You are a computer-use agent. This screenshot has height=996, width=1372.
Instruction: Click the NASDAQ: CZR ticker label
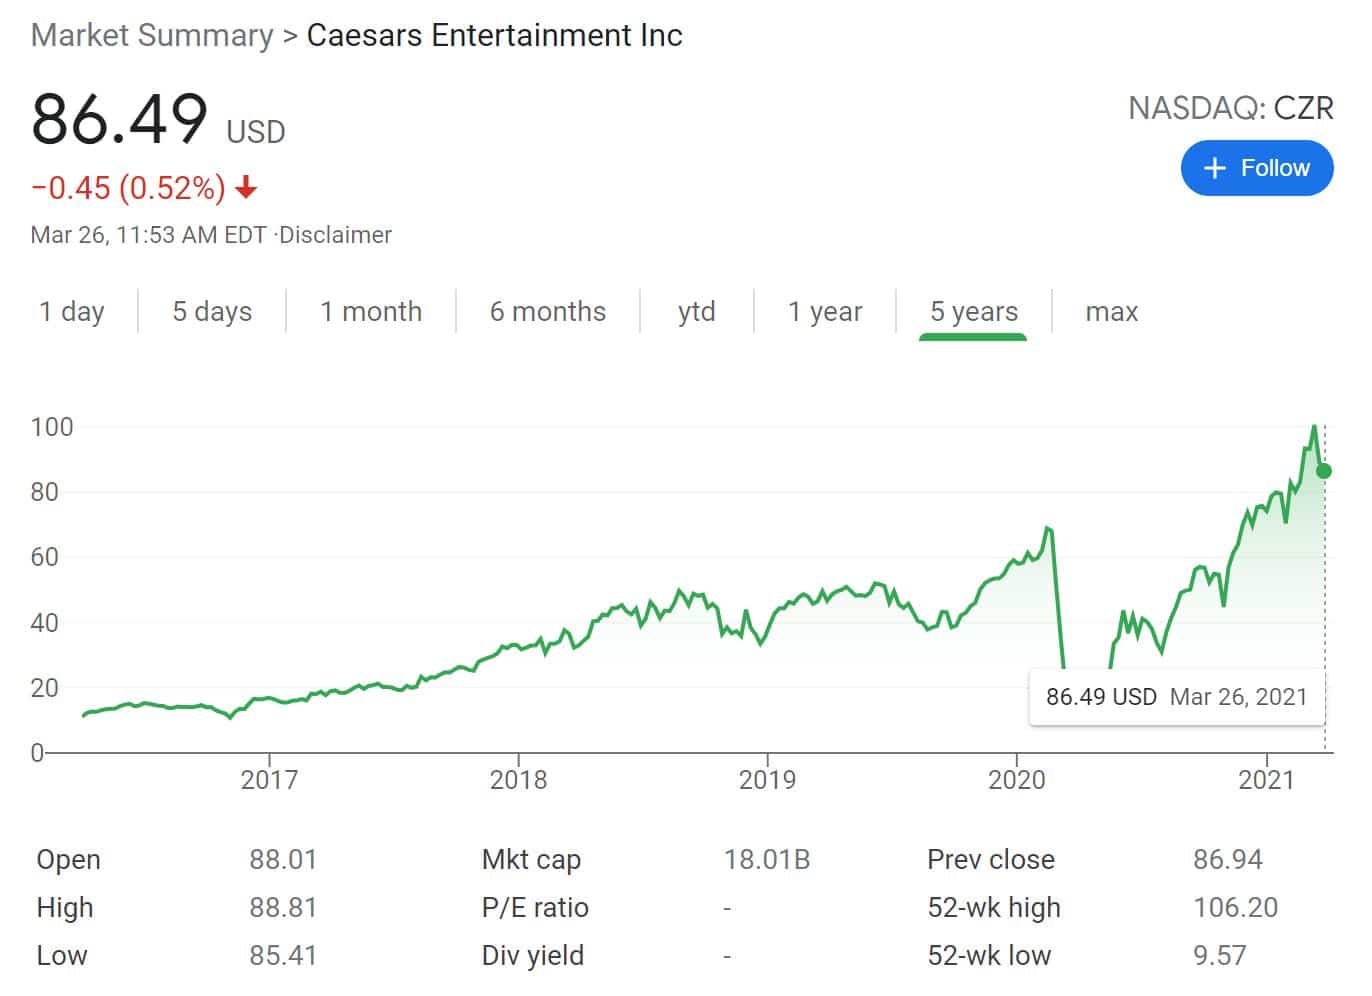(1232, 107)
